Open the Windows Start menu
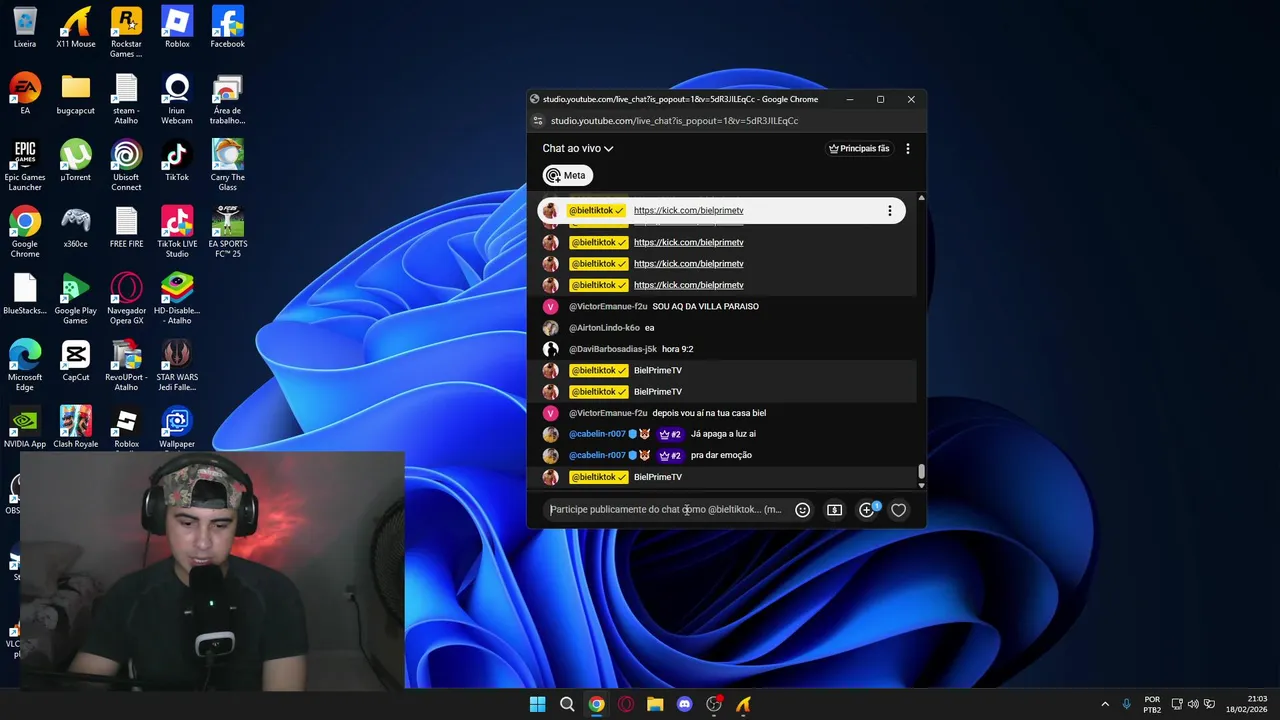The image size is (1280, 720). [537, 704]
